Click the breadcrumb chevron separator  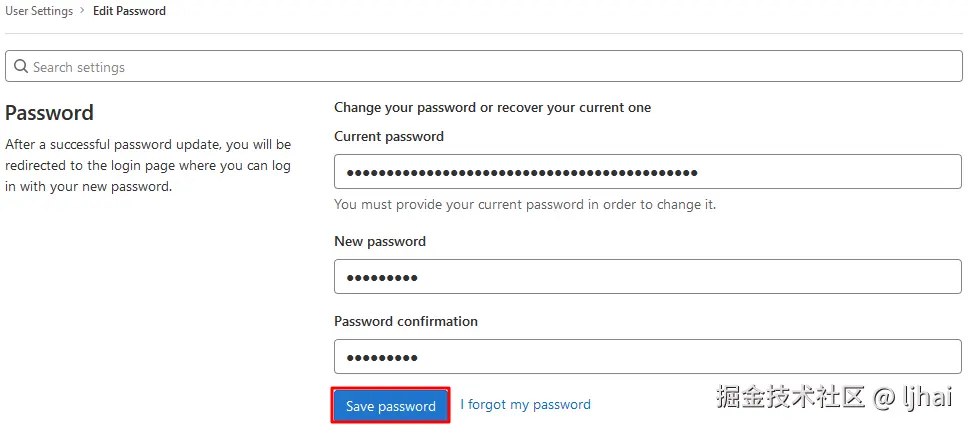pyautogui.click(x=84, y=11)
